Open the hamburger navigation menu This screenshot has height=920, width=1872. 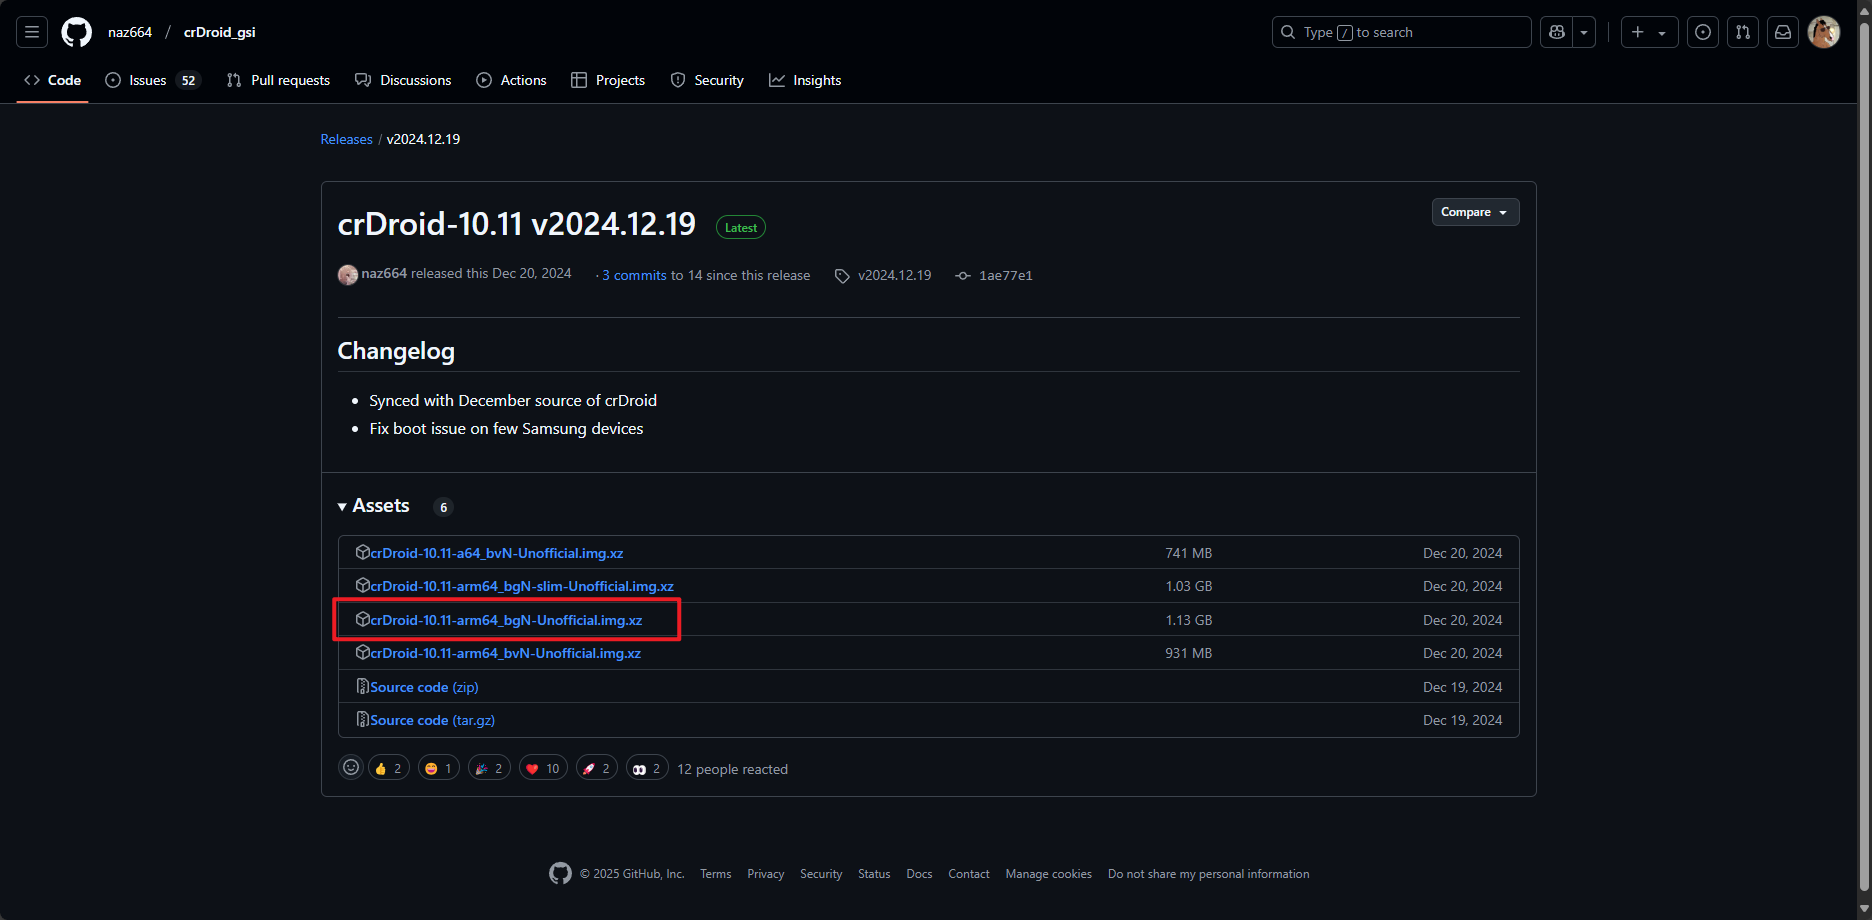pyautogui.click(x=32, y=32)
